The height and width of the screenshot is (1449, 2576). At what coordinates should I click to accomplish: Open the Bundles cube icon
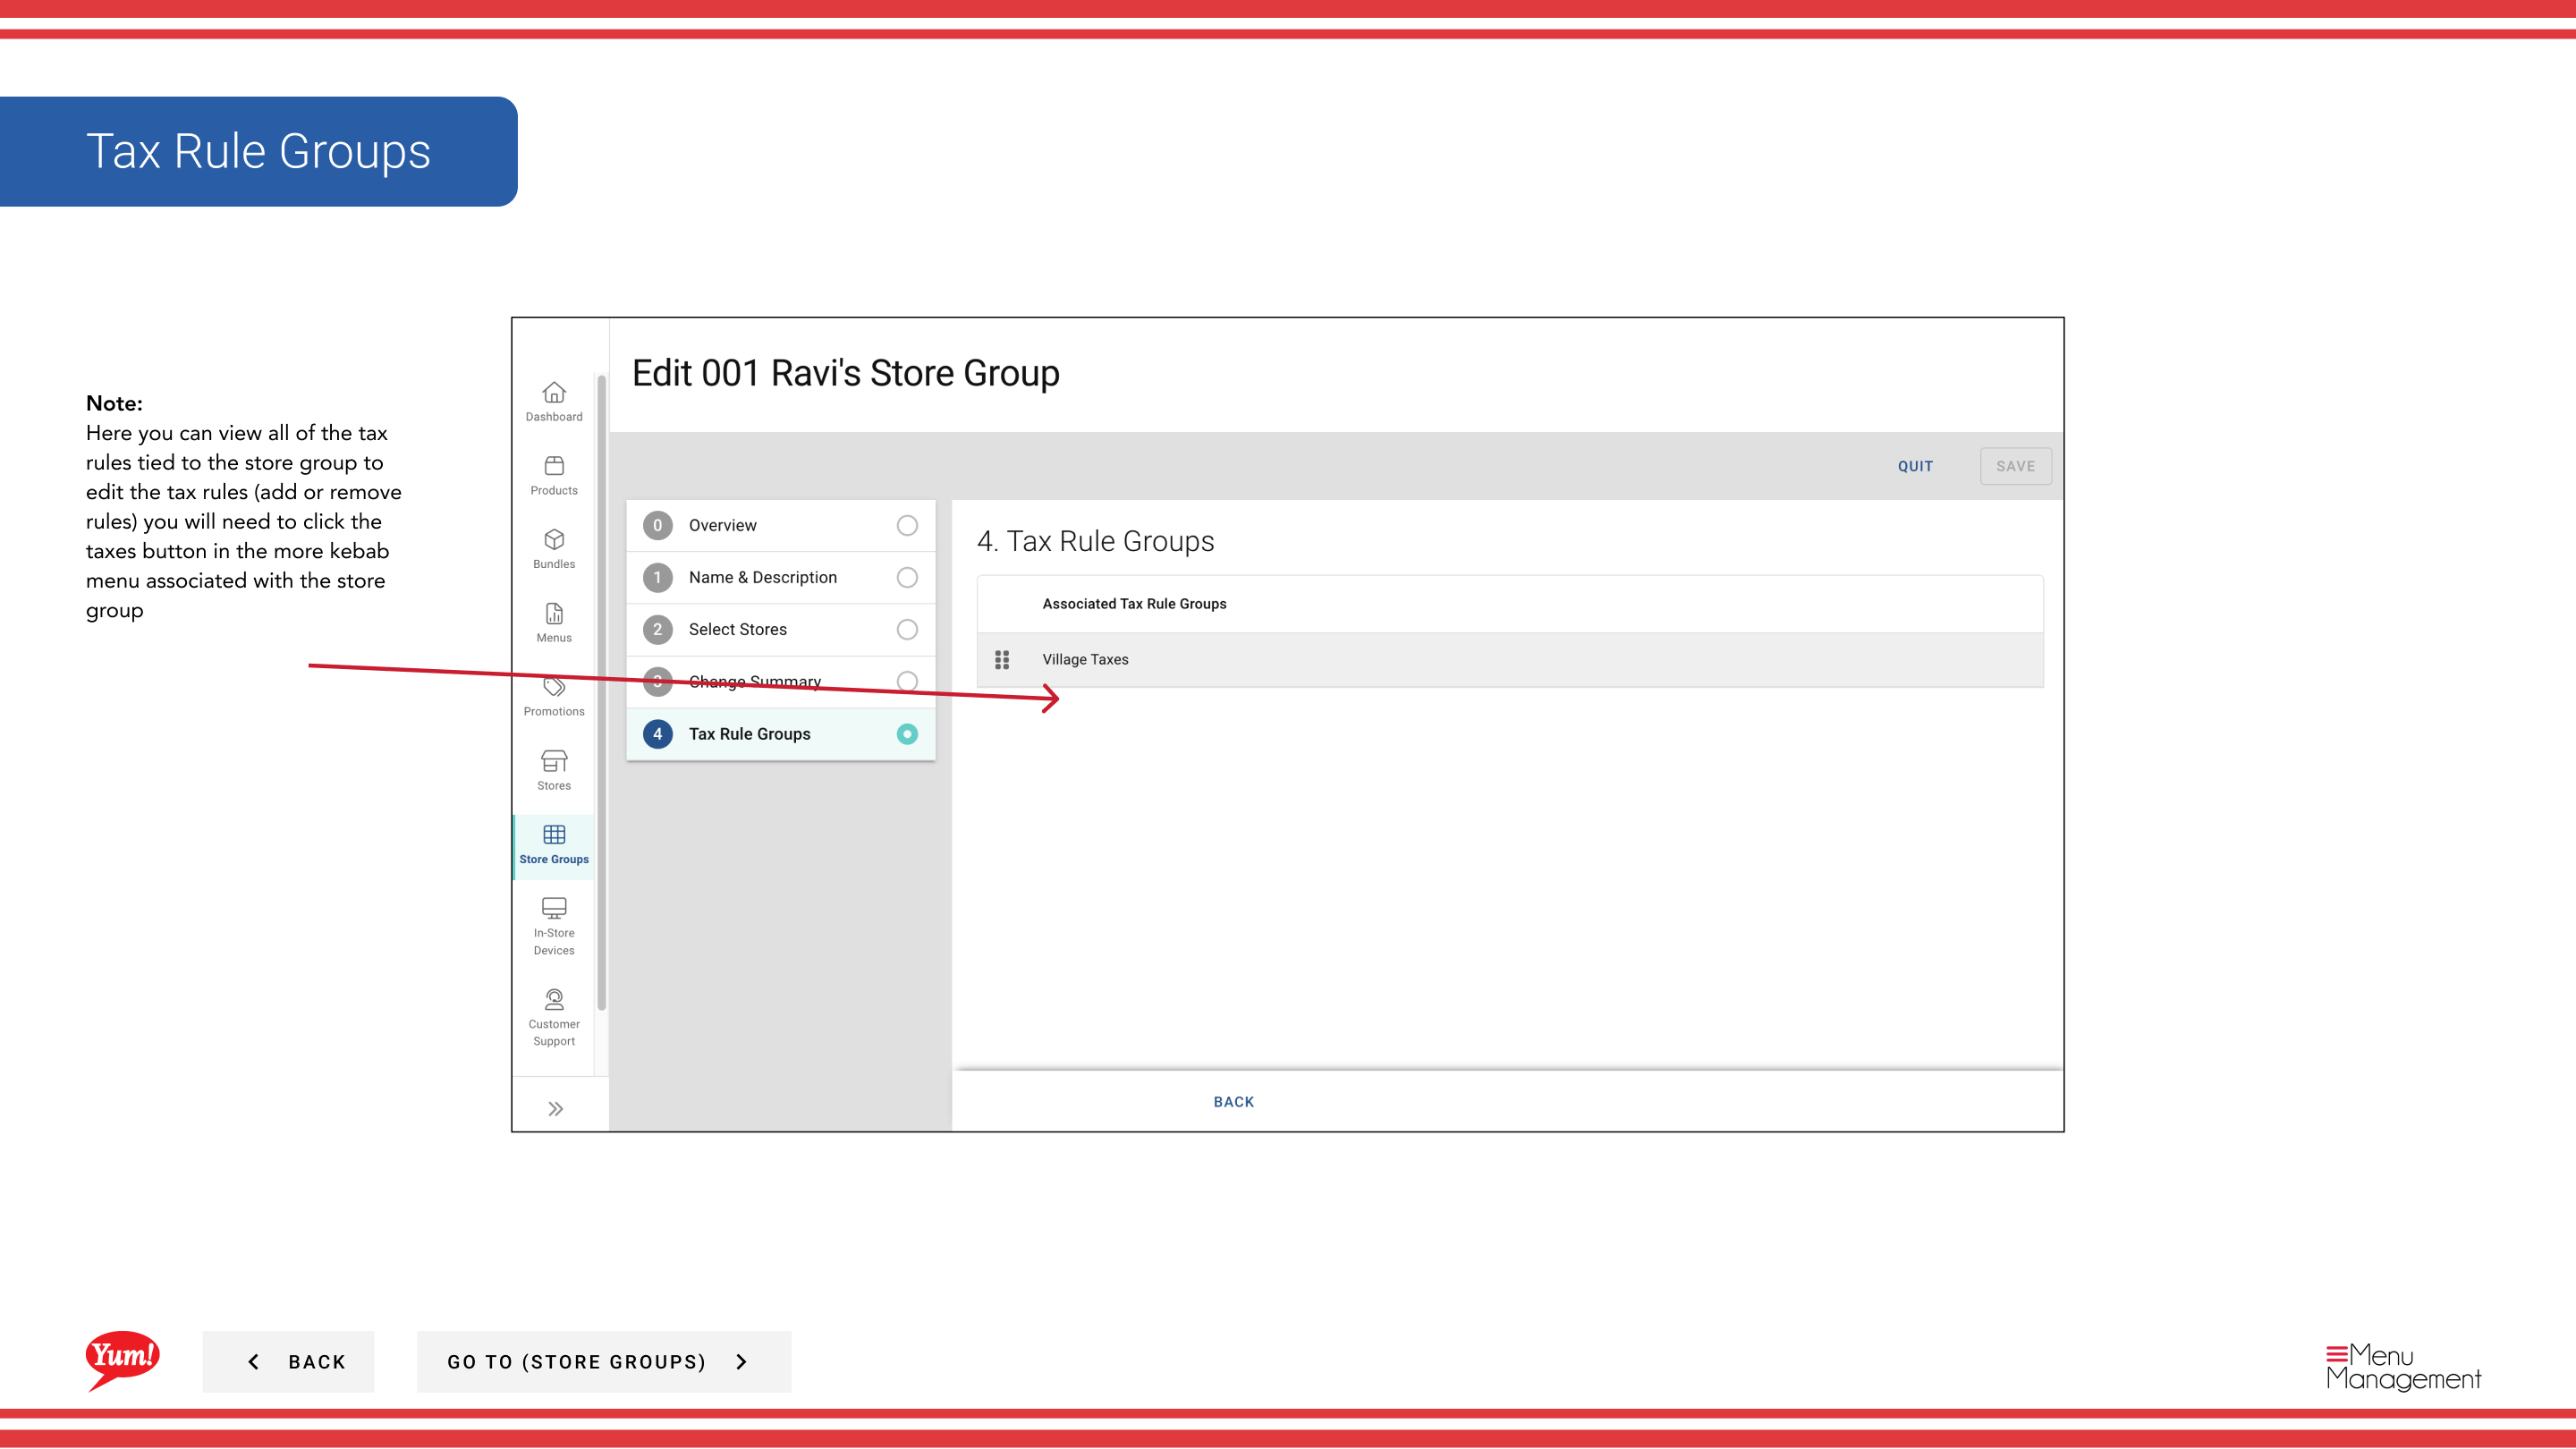pos(554,540)
